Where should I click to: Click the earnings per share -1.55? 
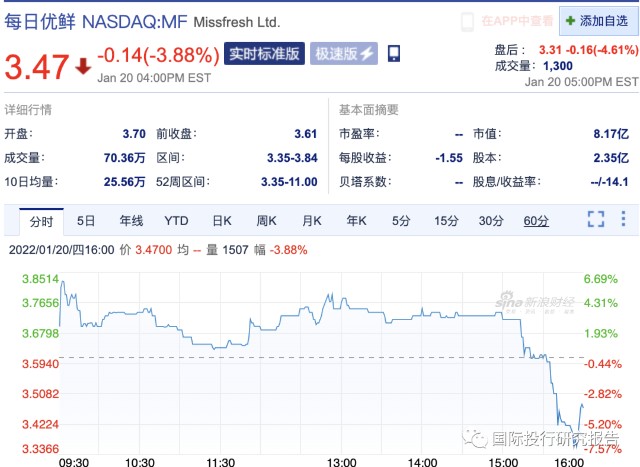coord(449,158)
